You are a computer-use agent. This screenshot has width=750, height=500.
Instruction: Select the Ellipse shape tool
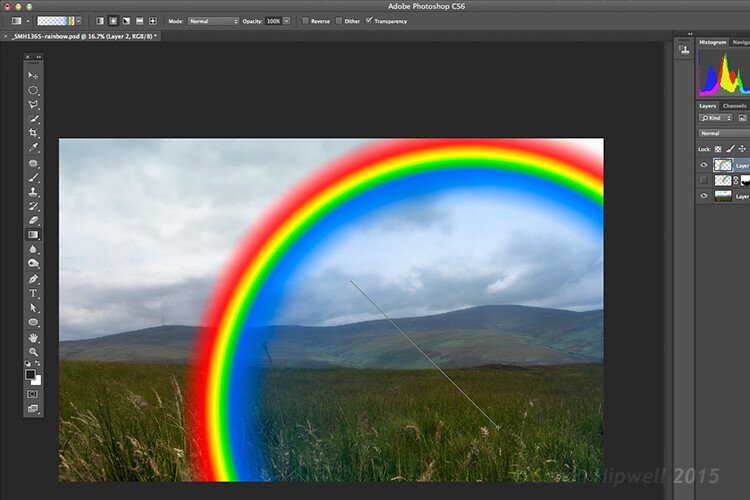[x=33, y=322]
